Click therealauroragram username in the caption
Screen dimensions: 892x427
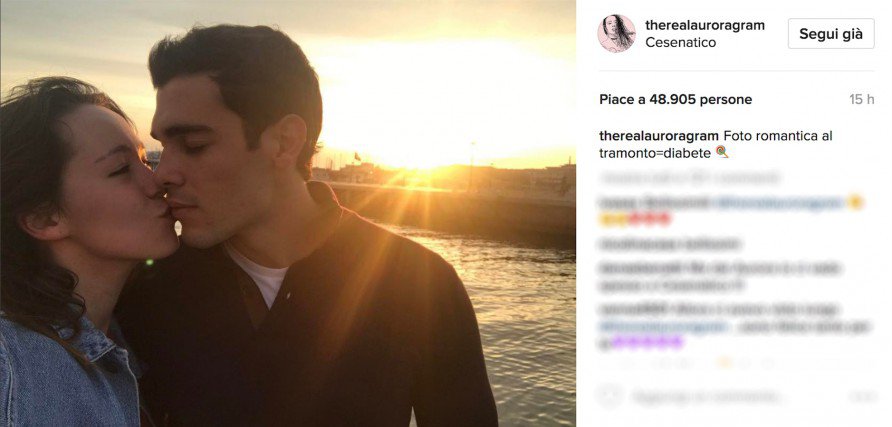pyautogui.click(x=658, y=135)
